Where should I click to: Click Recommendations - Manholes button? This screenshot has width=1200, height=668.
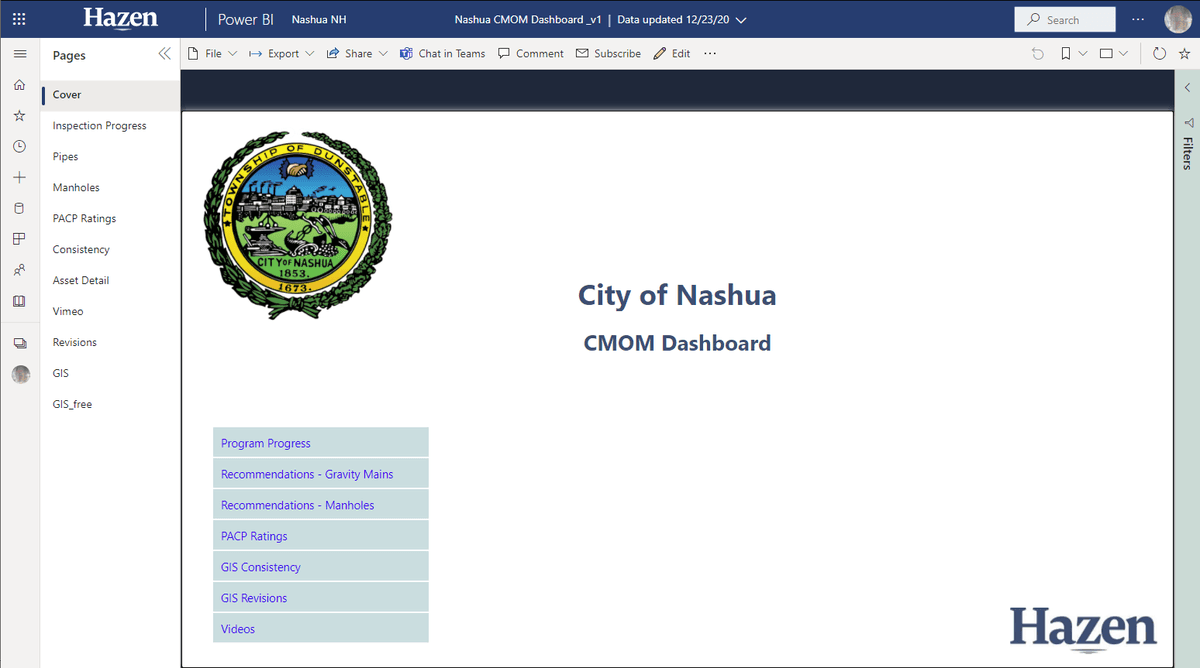[321, 505]
